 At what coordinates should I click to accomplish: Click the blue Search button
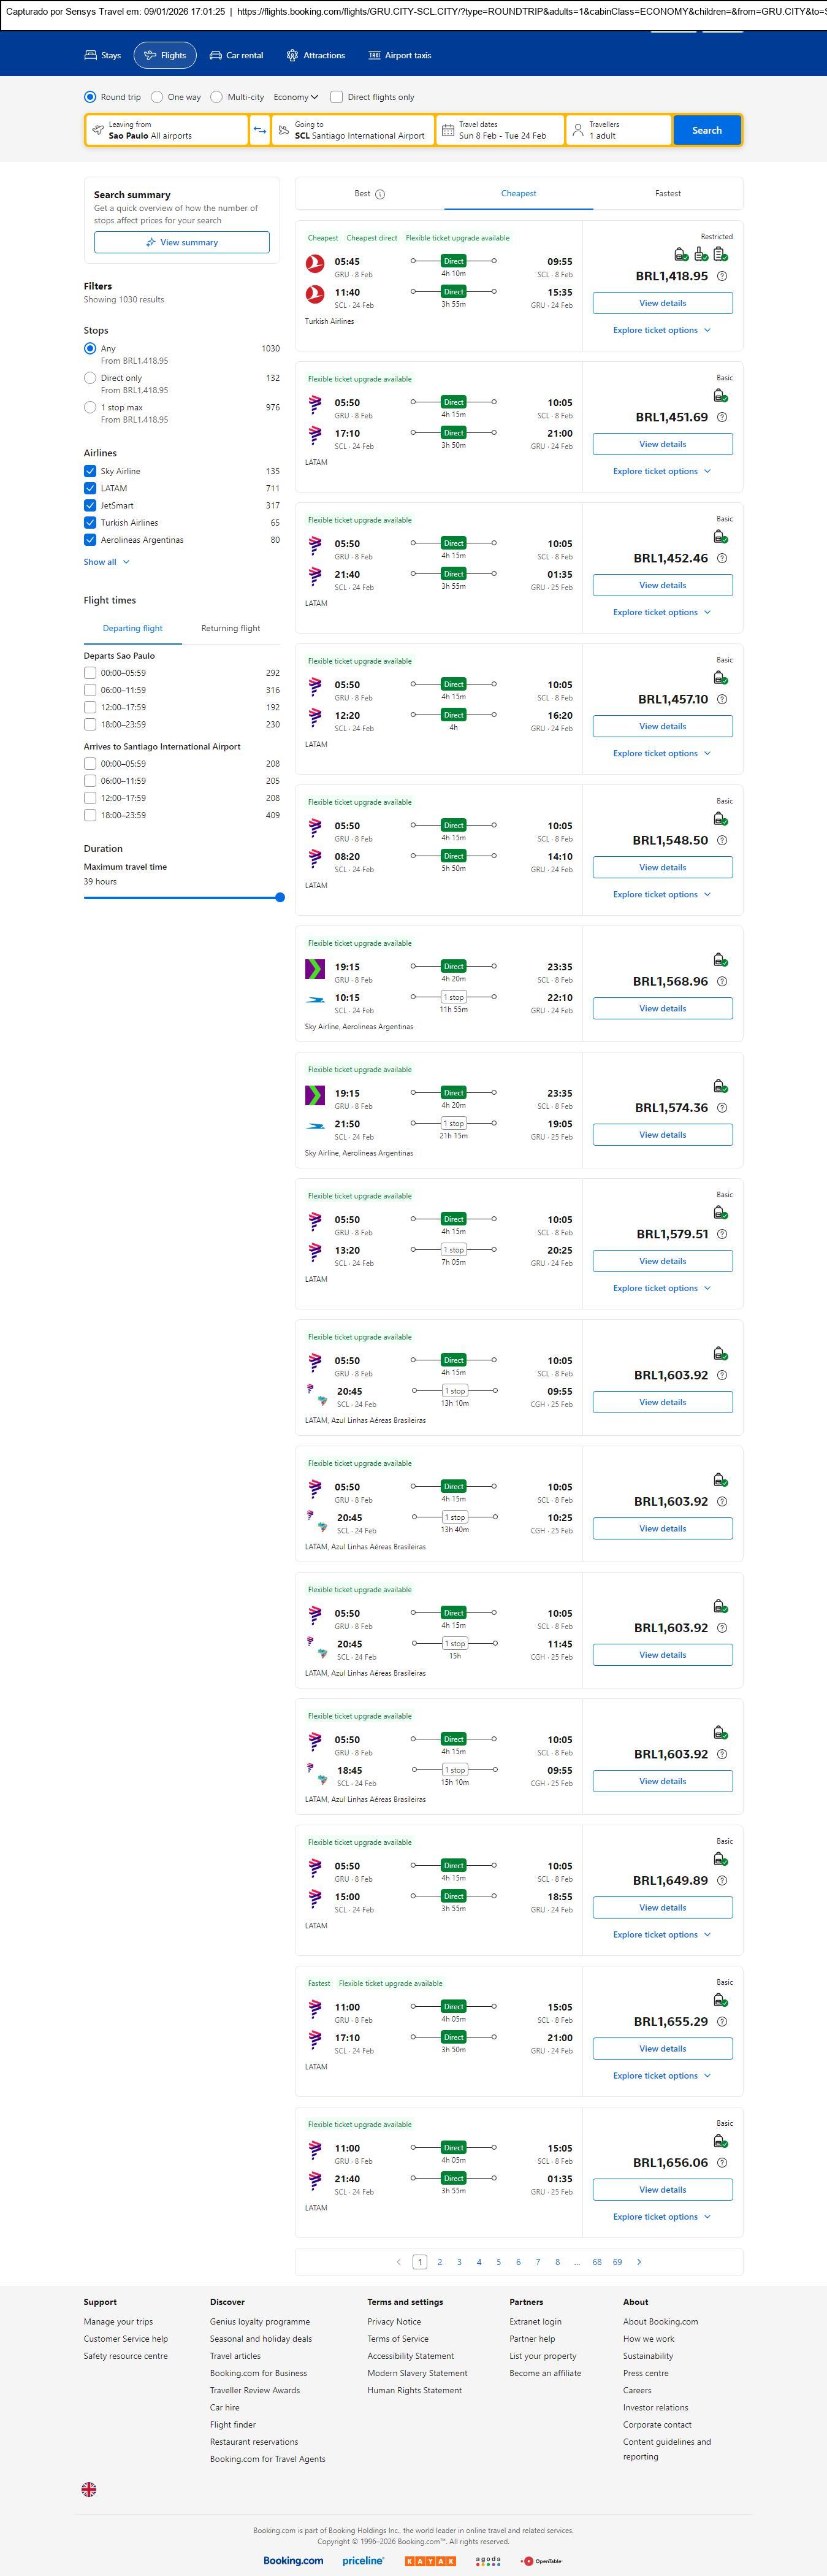[706, 130]
